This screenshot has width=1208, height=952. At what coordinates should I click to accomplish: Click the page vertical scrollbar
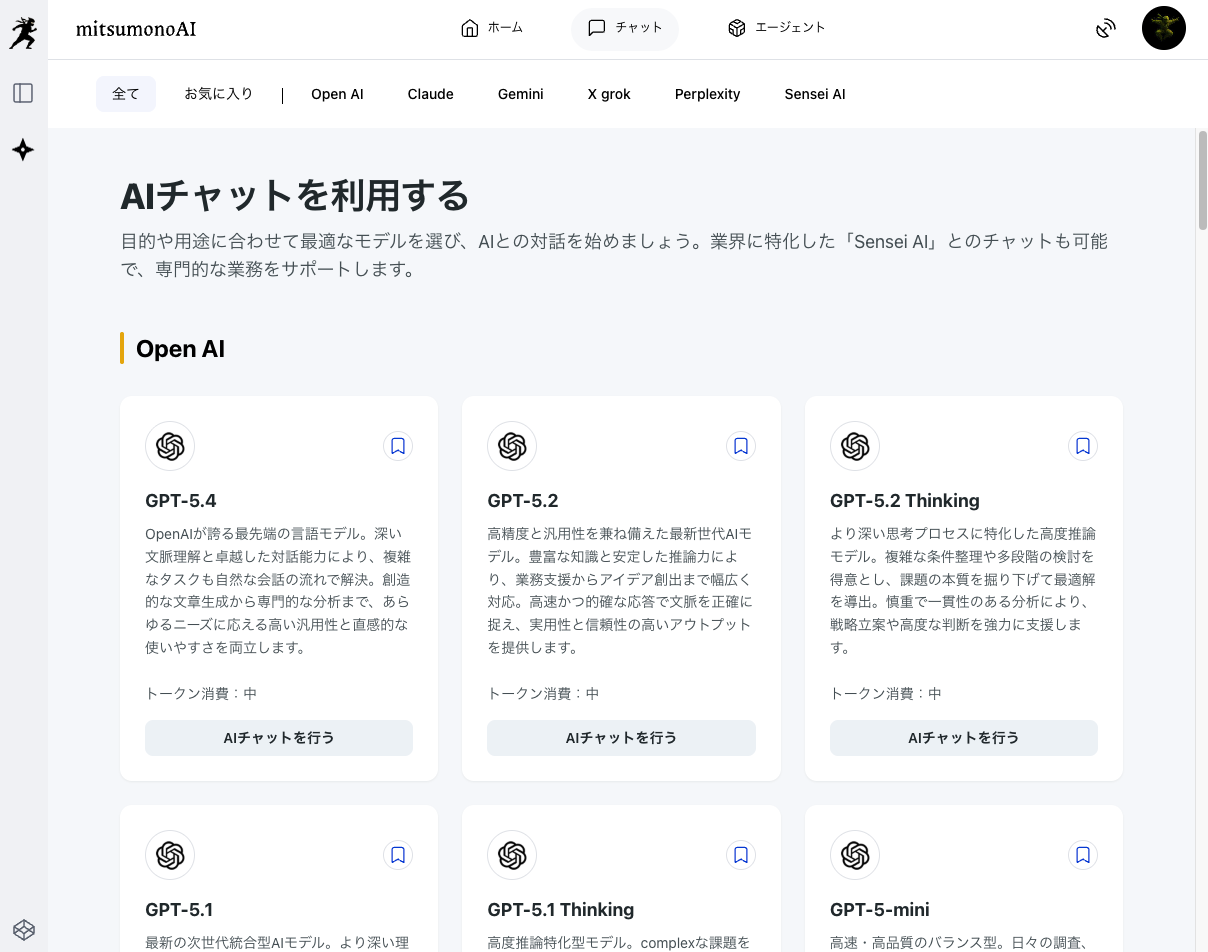click(1202, 180)
